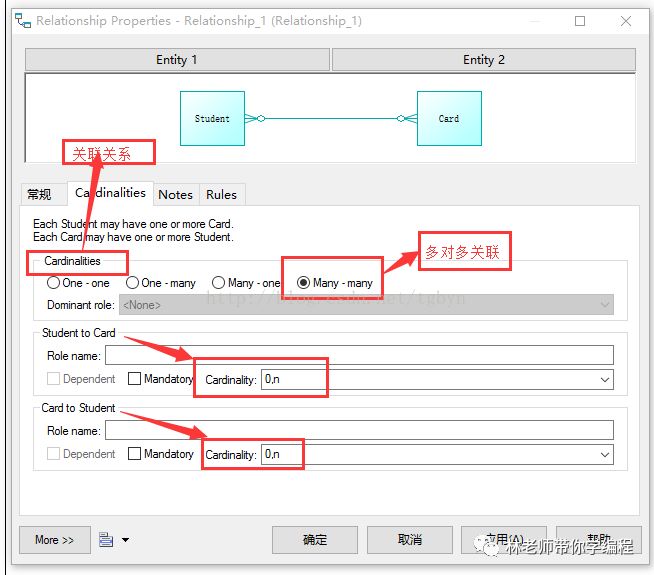
Task: Select the Many - one radio button
Action: 219,283
